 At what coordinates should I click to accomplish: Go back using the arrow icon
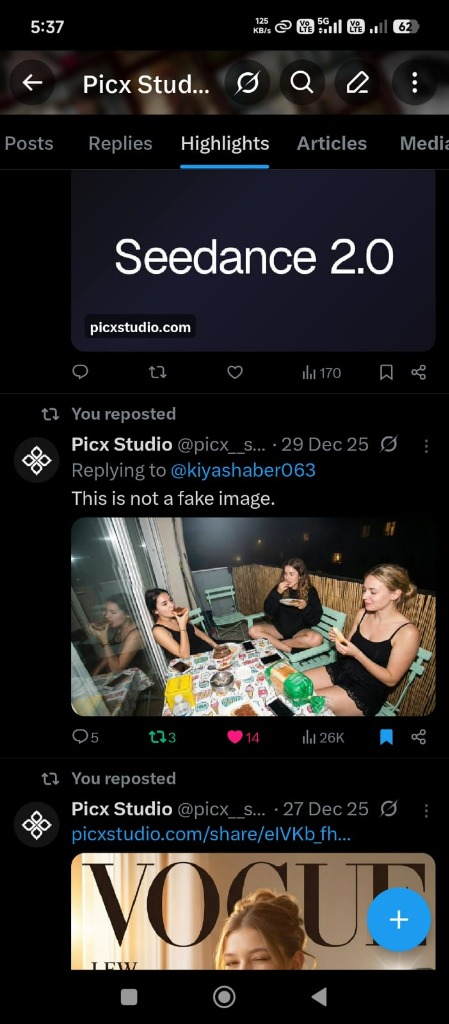[32, 82]
